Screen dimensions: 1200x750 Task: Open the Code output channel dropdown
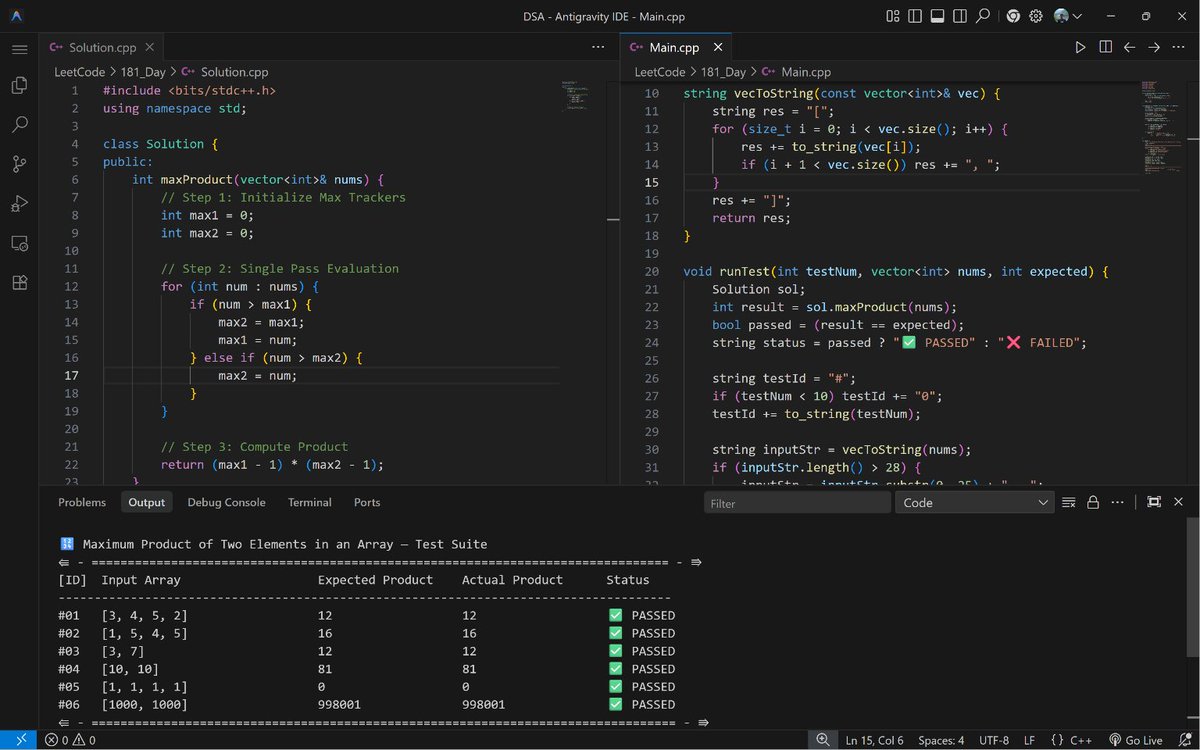pyautogui.click(x=974, y=503)
